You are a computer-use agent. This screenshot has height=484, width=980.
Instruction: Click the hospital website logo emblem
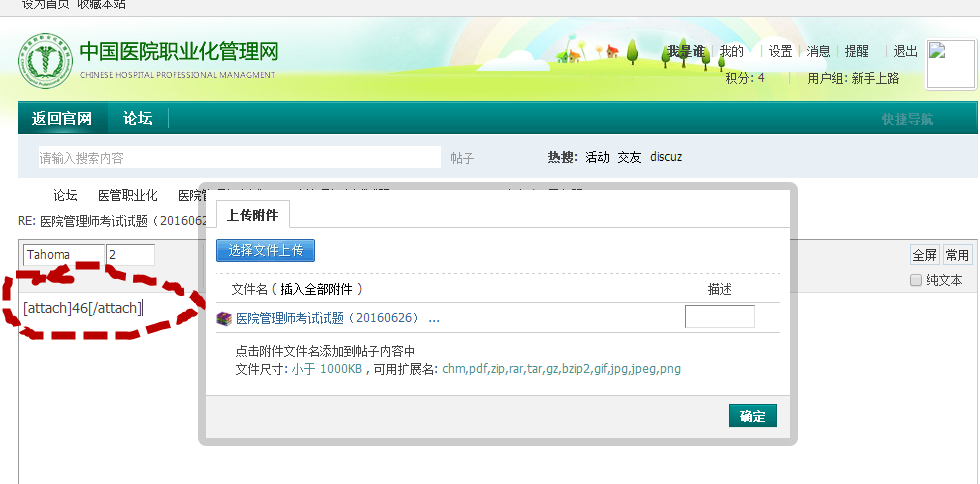click(x=46, y=63)
